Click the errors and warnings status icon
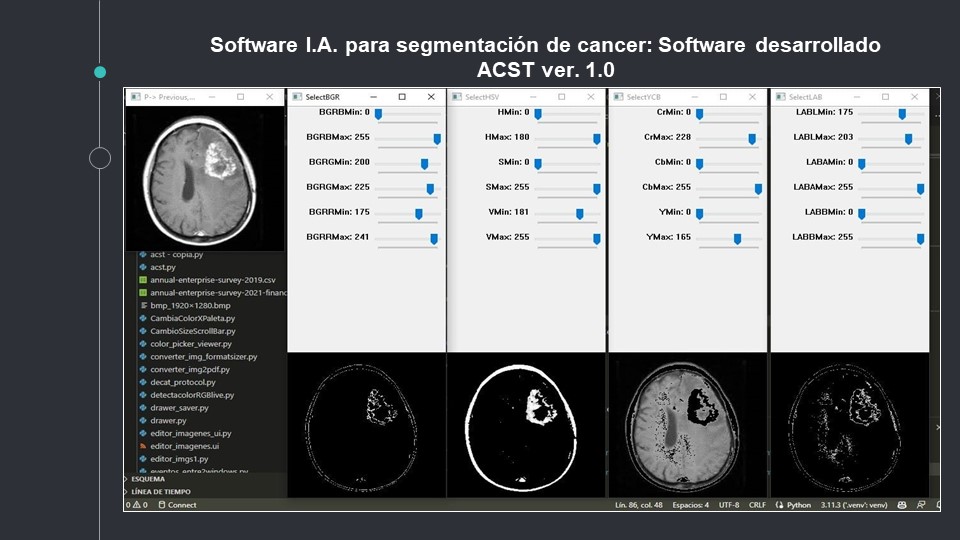 (136, 505)
